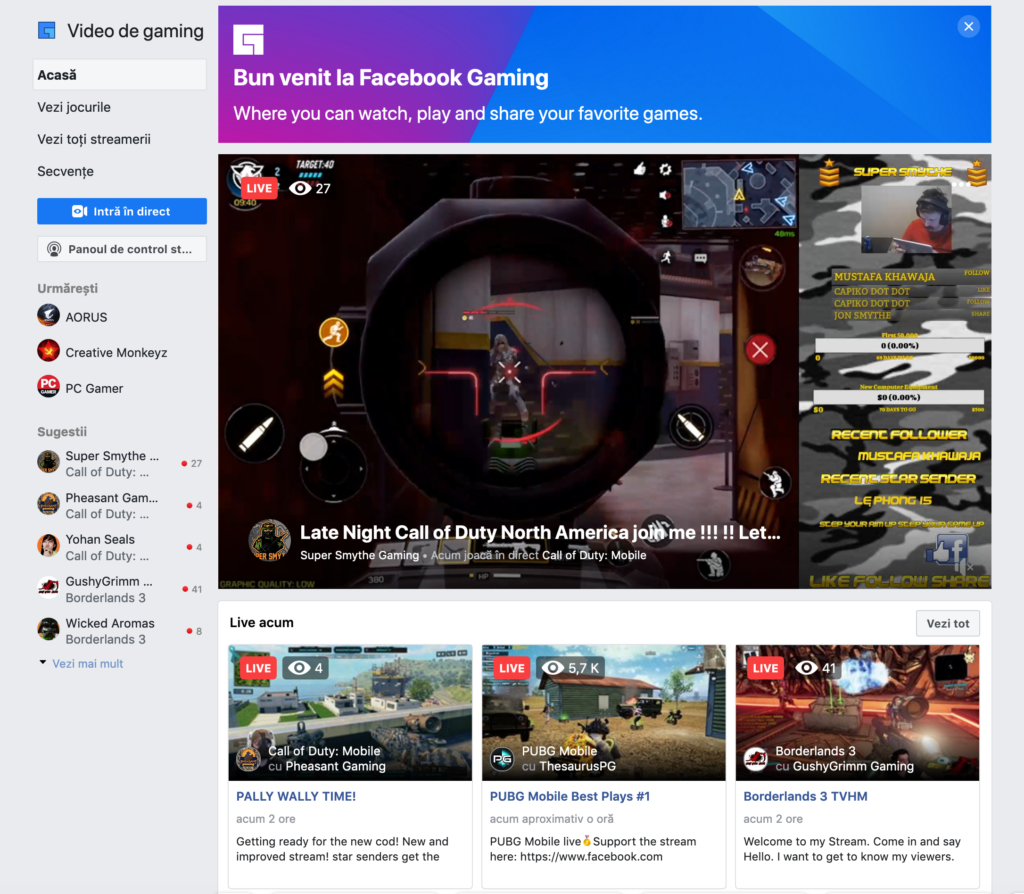This screenshot has height=894, width=1024.
Task: Open PUBG Mobile Best Plays #1 link
Action: pyautogui.click(x=569, y=796)
